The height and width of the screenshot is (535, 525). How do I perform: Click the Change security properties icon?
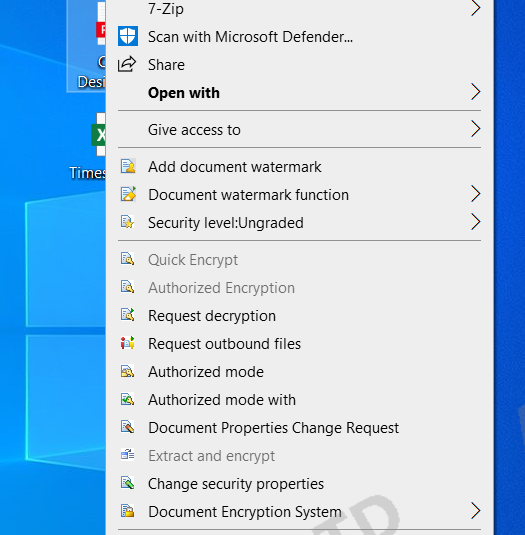[128, 483]
